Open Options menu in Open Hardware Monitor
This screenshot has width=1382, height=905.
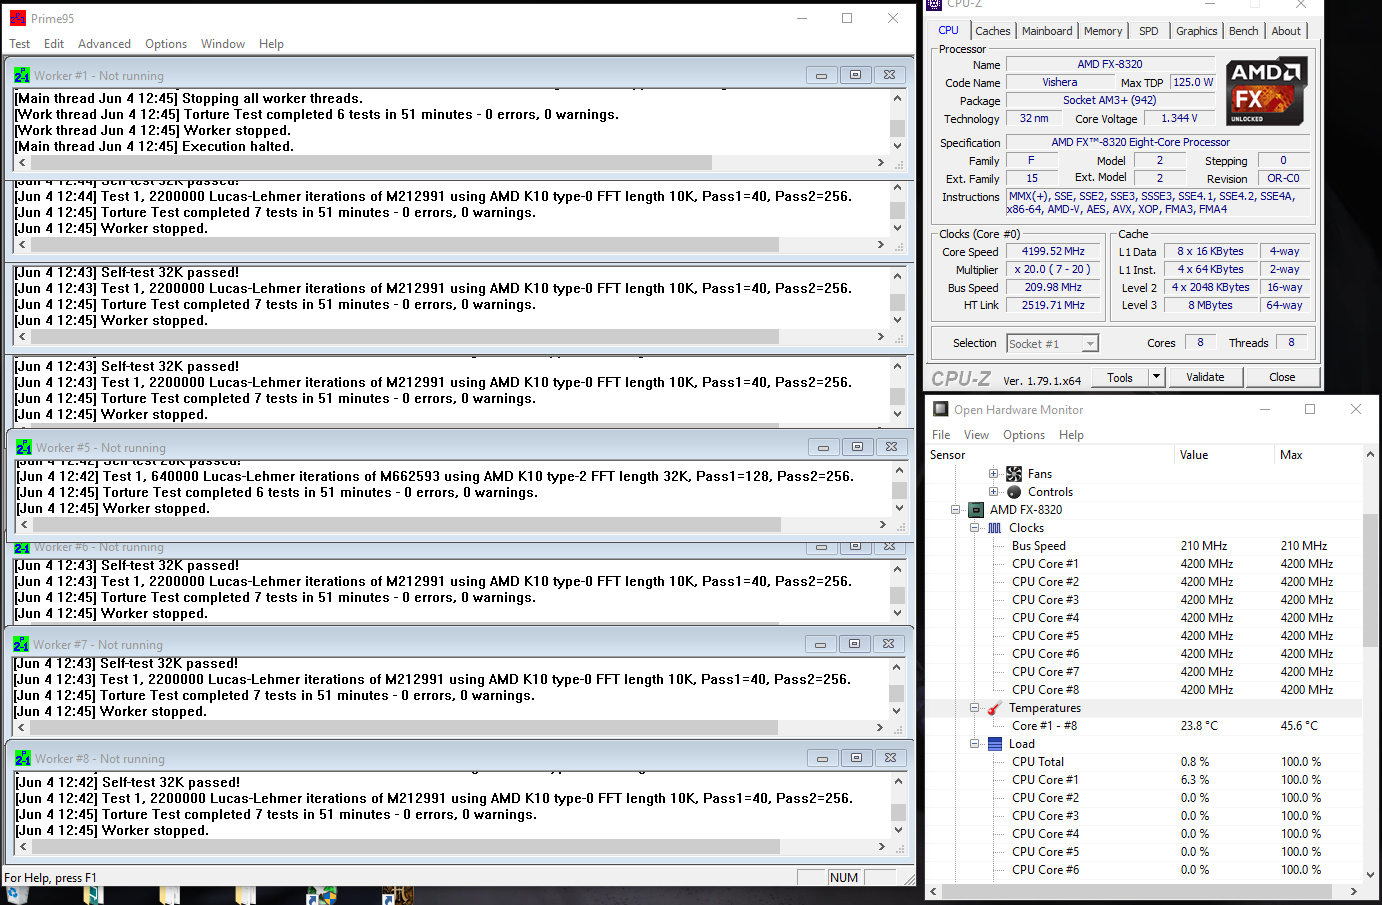(x=1024, y=435)
